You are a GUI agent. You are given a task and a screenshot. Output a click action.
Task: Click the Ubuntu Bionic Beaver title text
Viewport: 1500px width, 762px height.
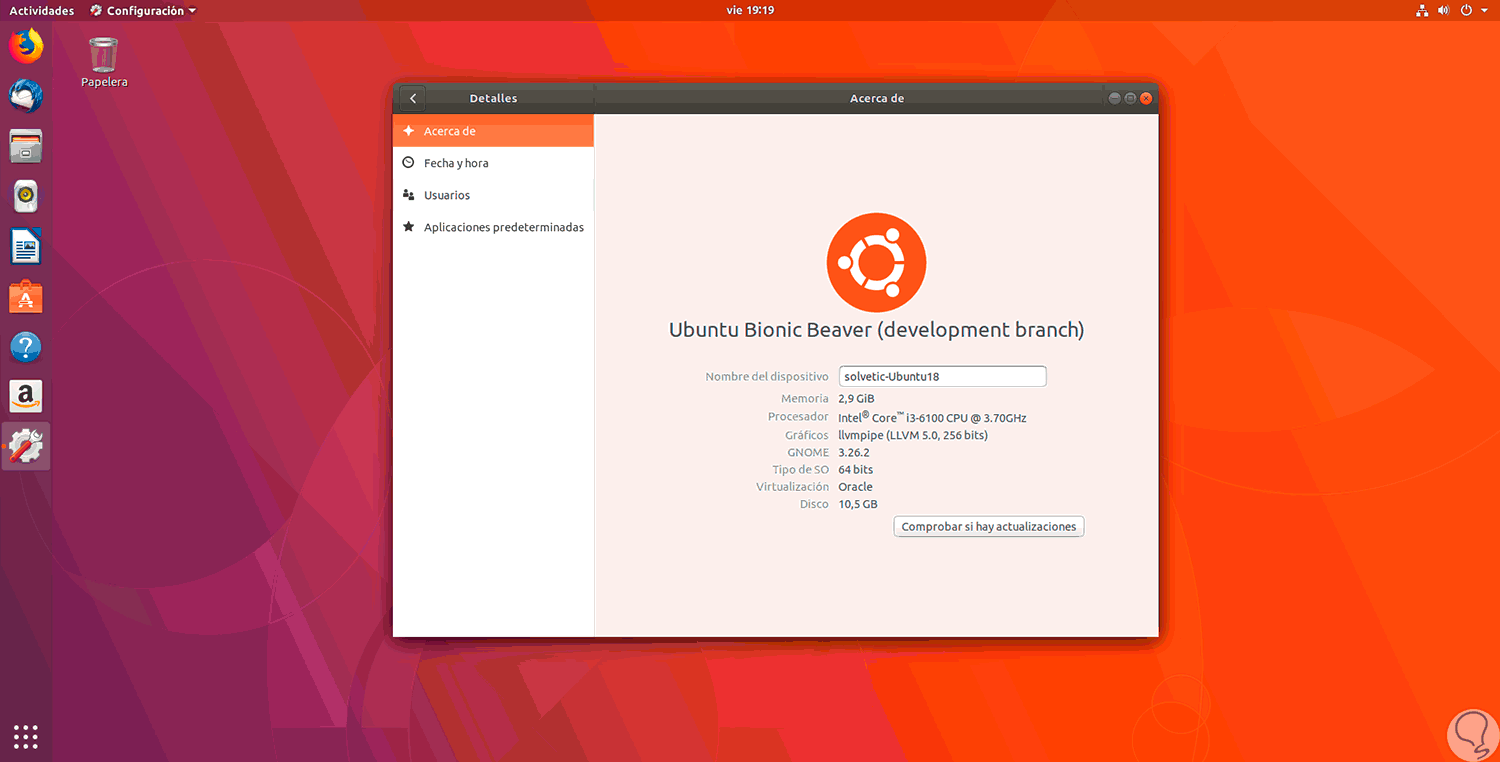876,330
